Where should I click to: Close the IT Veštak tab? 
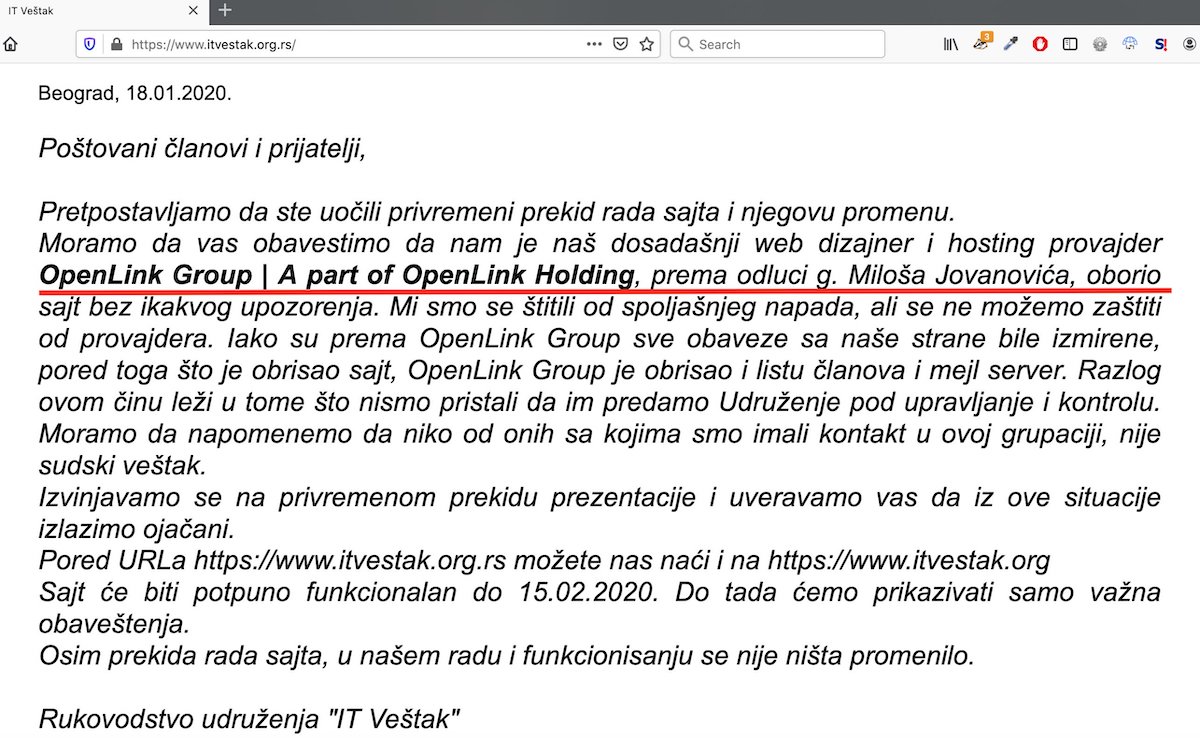(194, 10)
